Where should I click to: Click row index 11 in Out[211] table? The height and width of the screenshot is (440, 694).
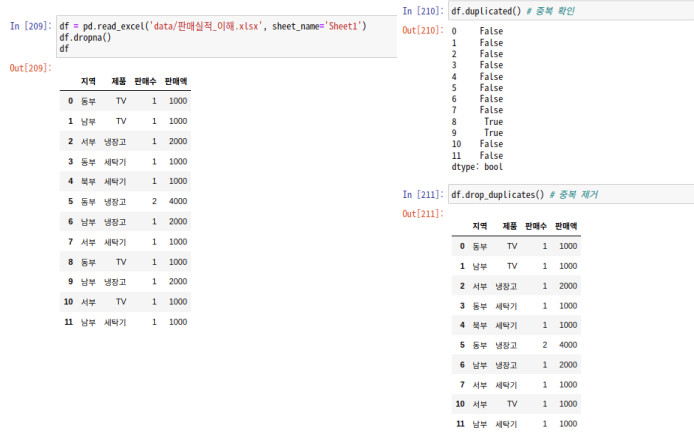460,424
